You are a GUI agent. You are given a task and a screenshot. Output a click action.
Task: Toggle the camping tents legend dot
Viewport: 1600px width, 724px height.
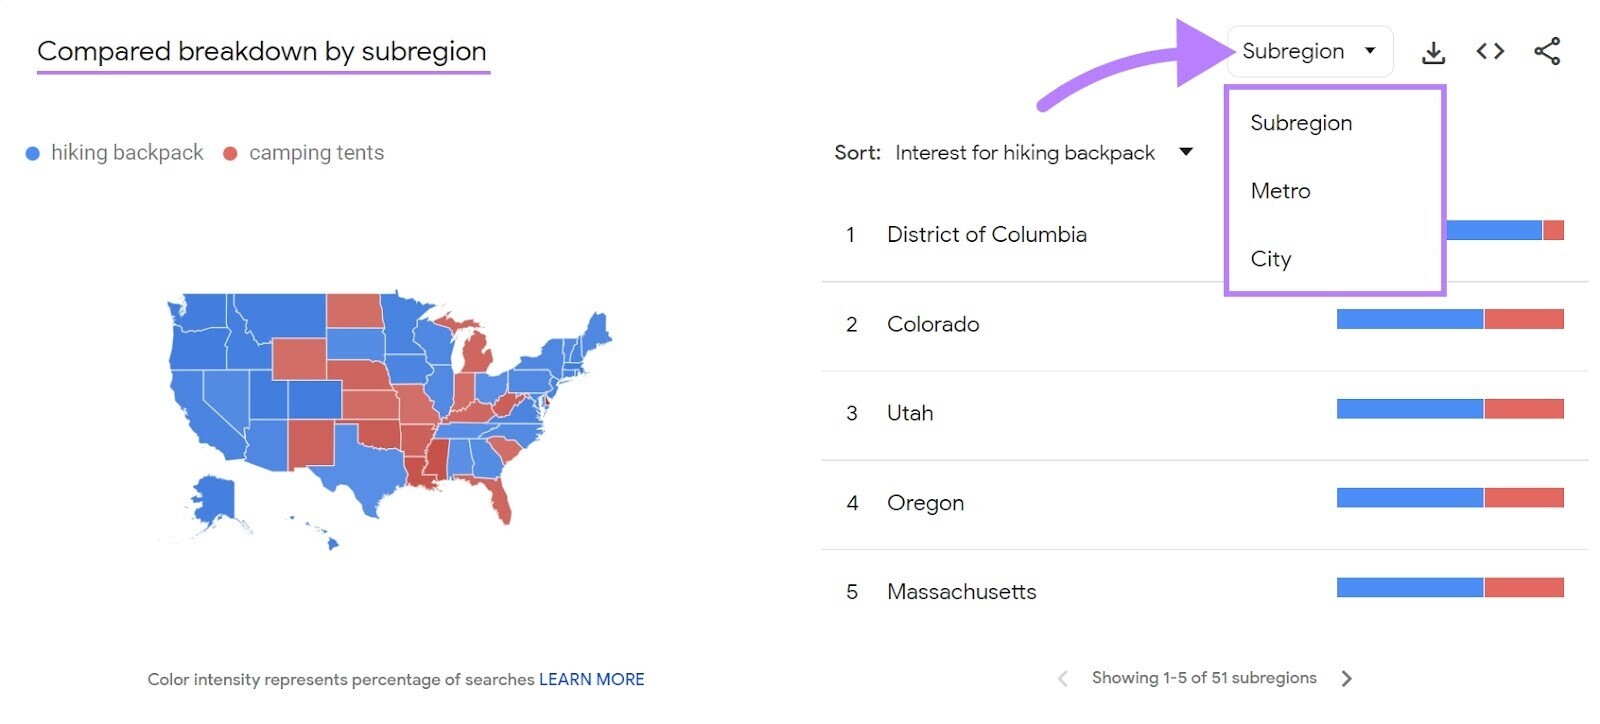(229, 152)
